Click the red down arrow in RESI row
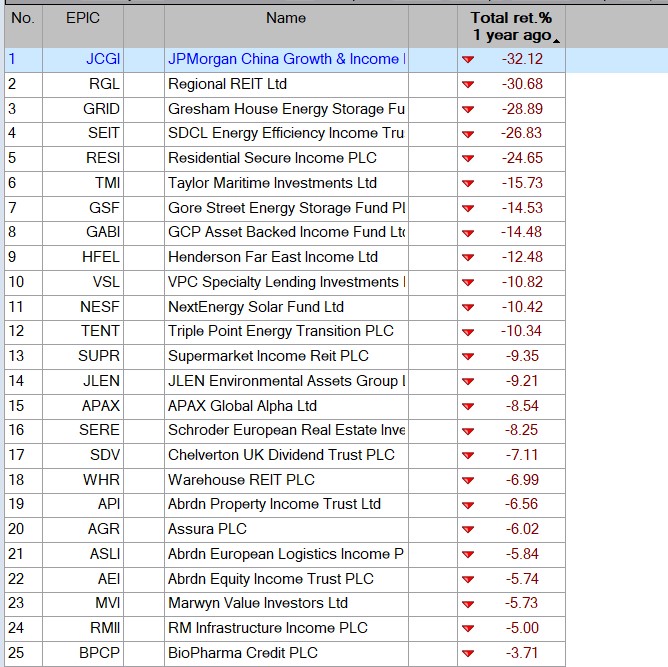668x667 pixels. pyautogui.click(x=468, y=158)
